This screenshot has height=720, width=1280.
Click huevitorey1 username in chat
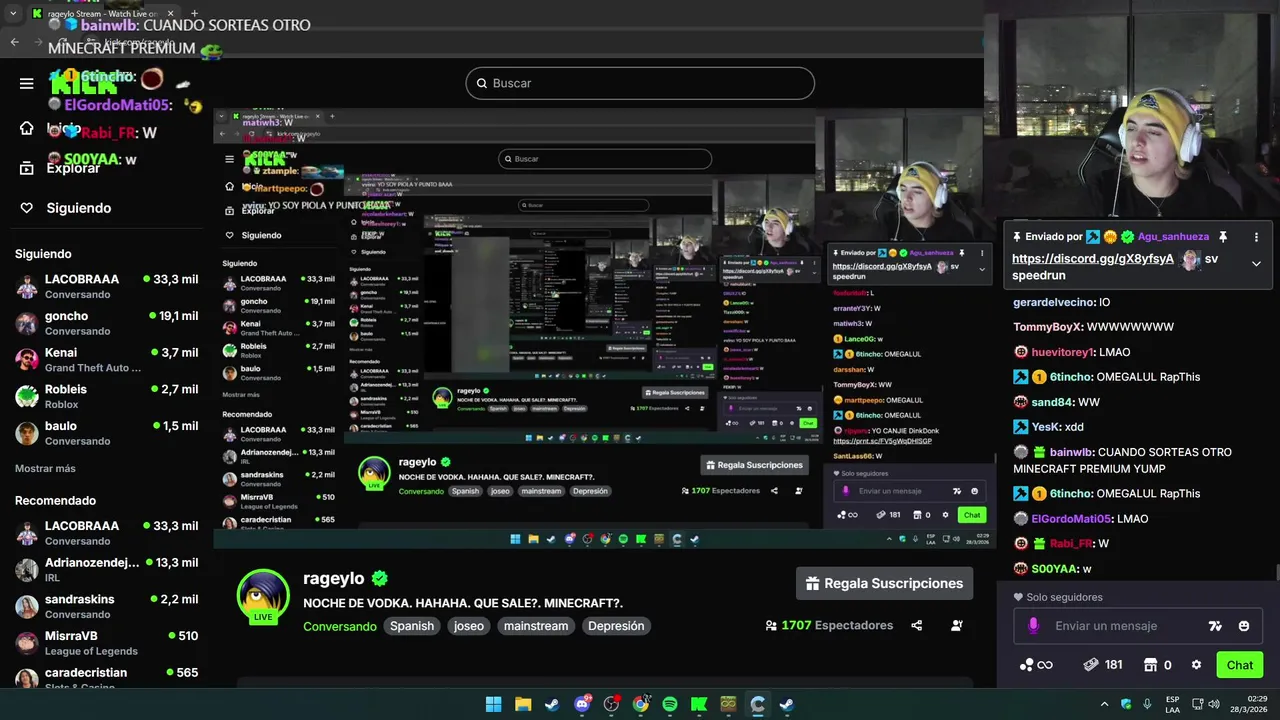(x=1062, y=352)
